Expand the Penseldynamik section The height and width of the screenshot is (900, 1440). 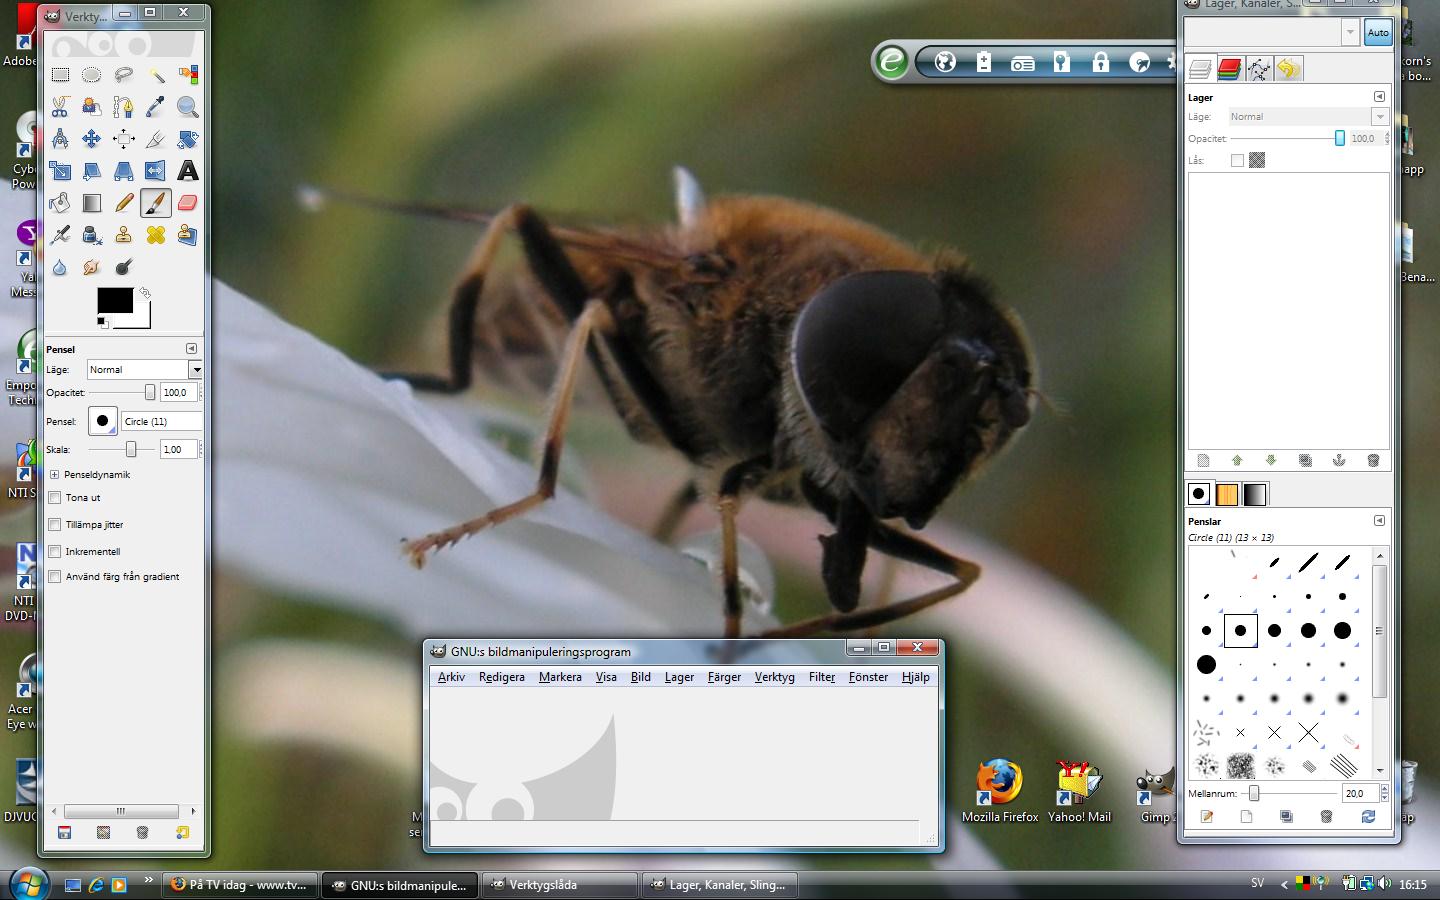[55, 475]
